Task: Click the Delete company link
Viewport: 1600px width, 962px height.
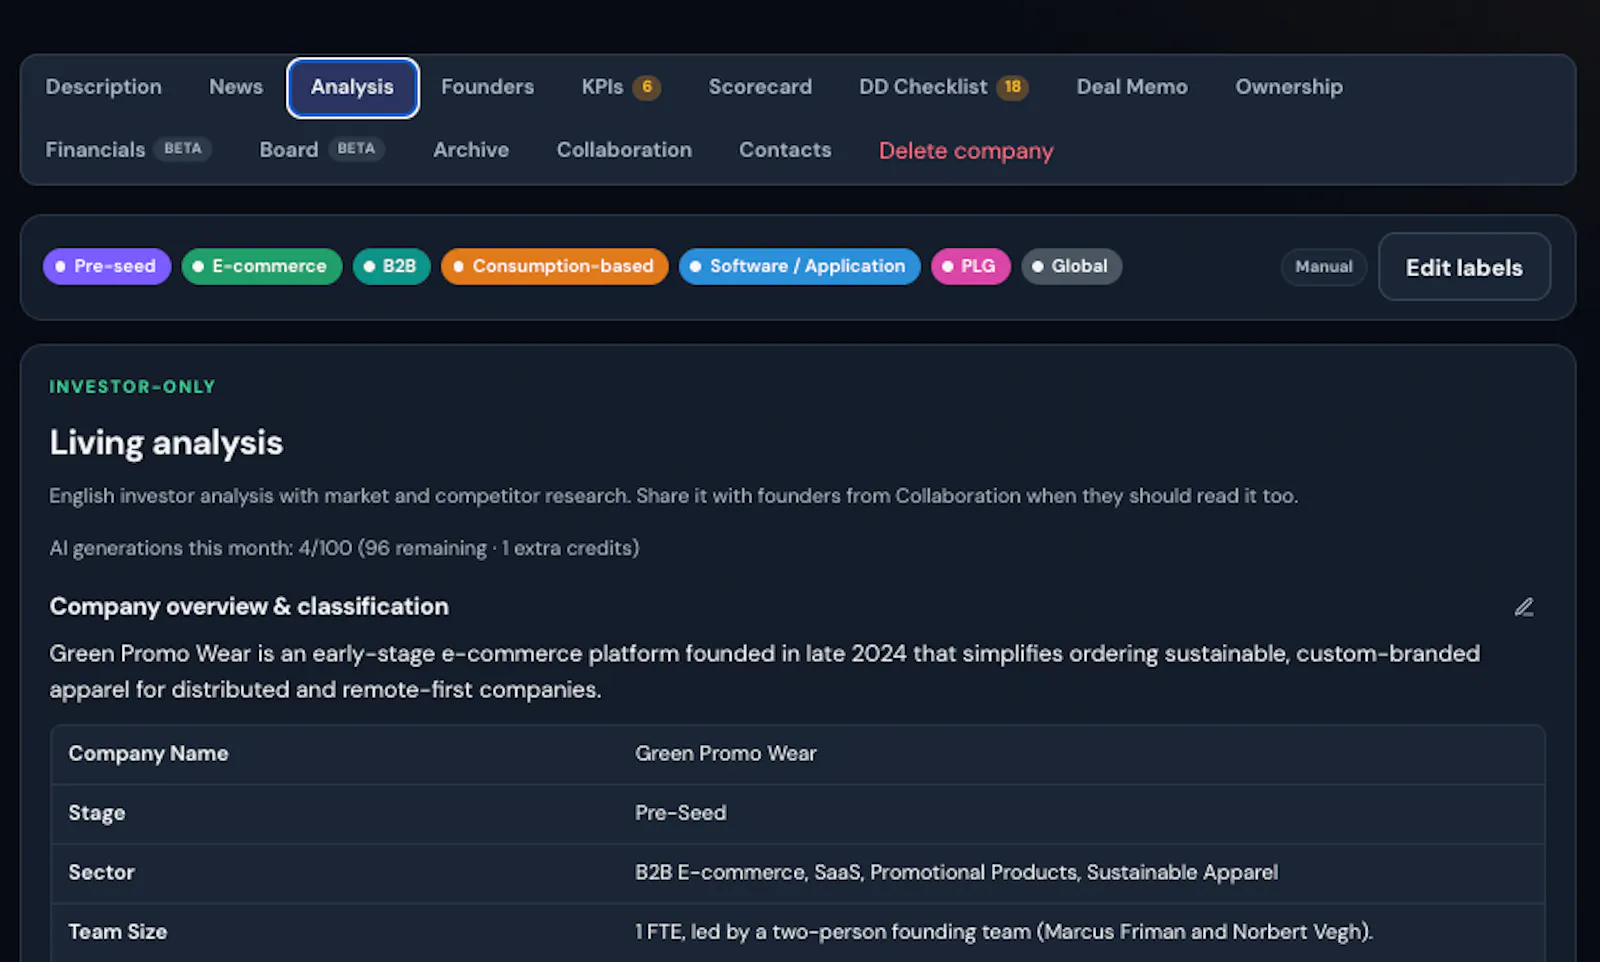Action: pyautogui.click(x=966, y=151)
